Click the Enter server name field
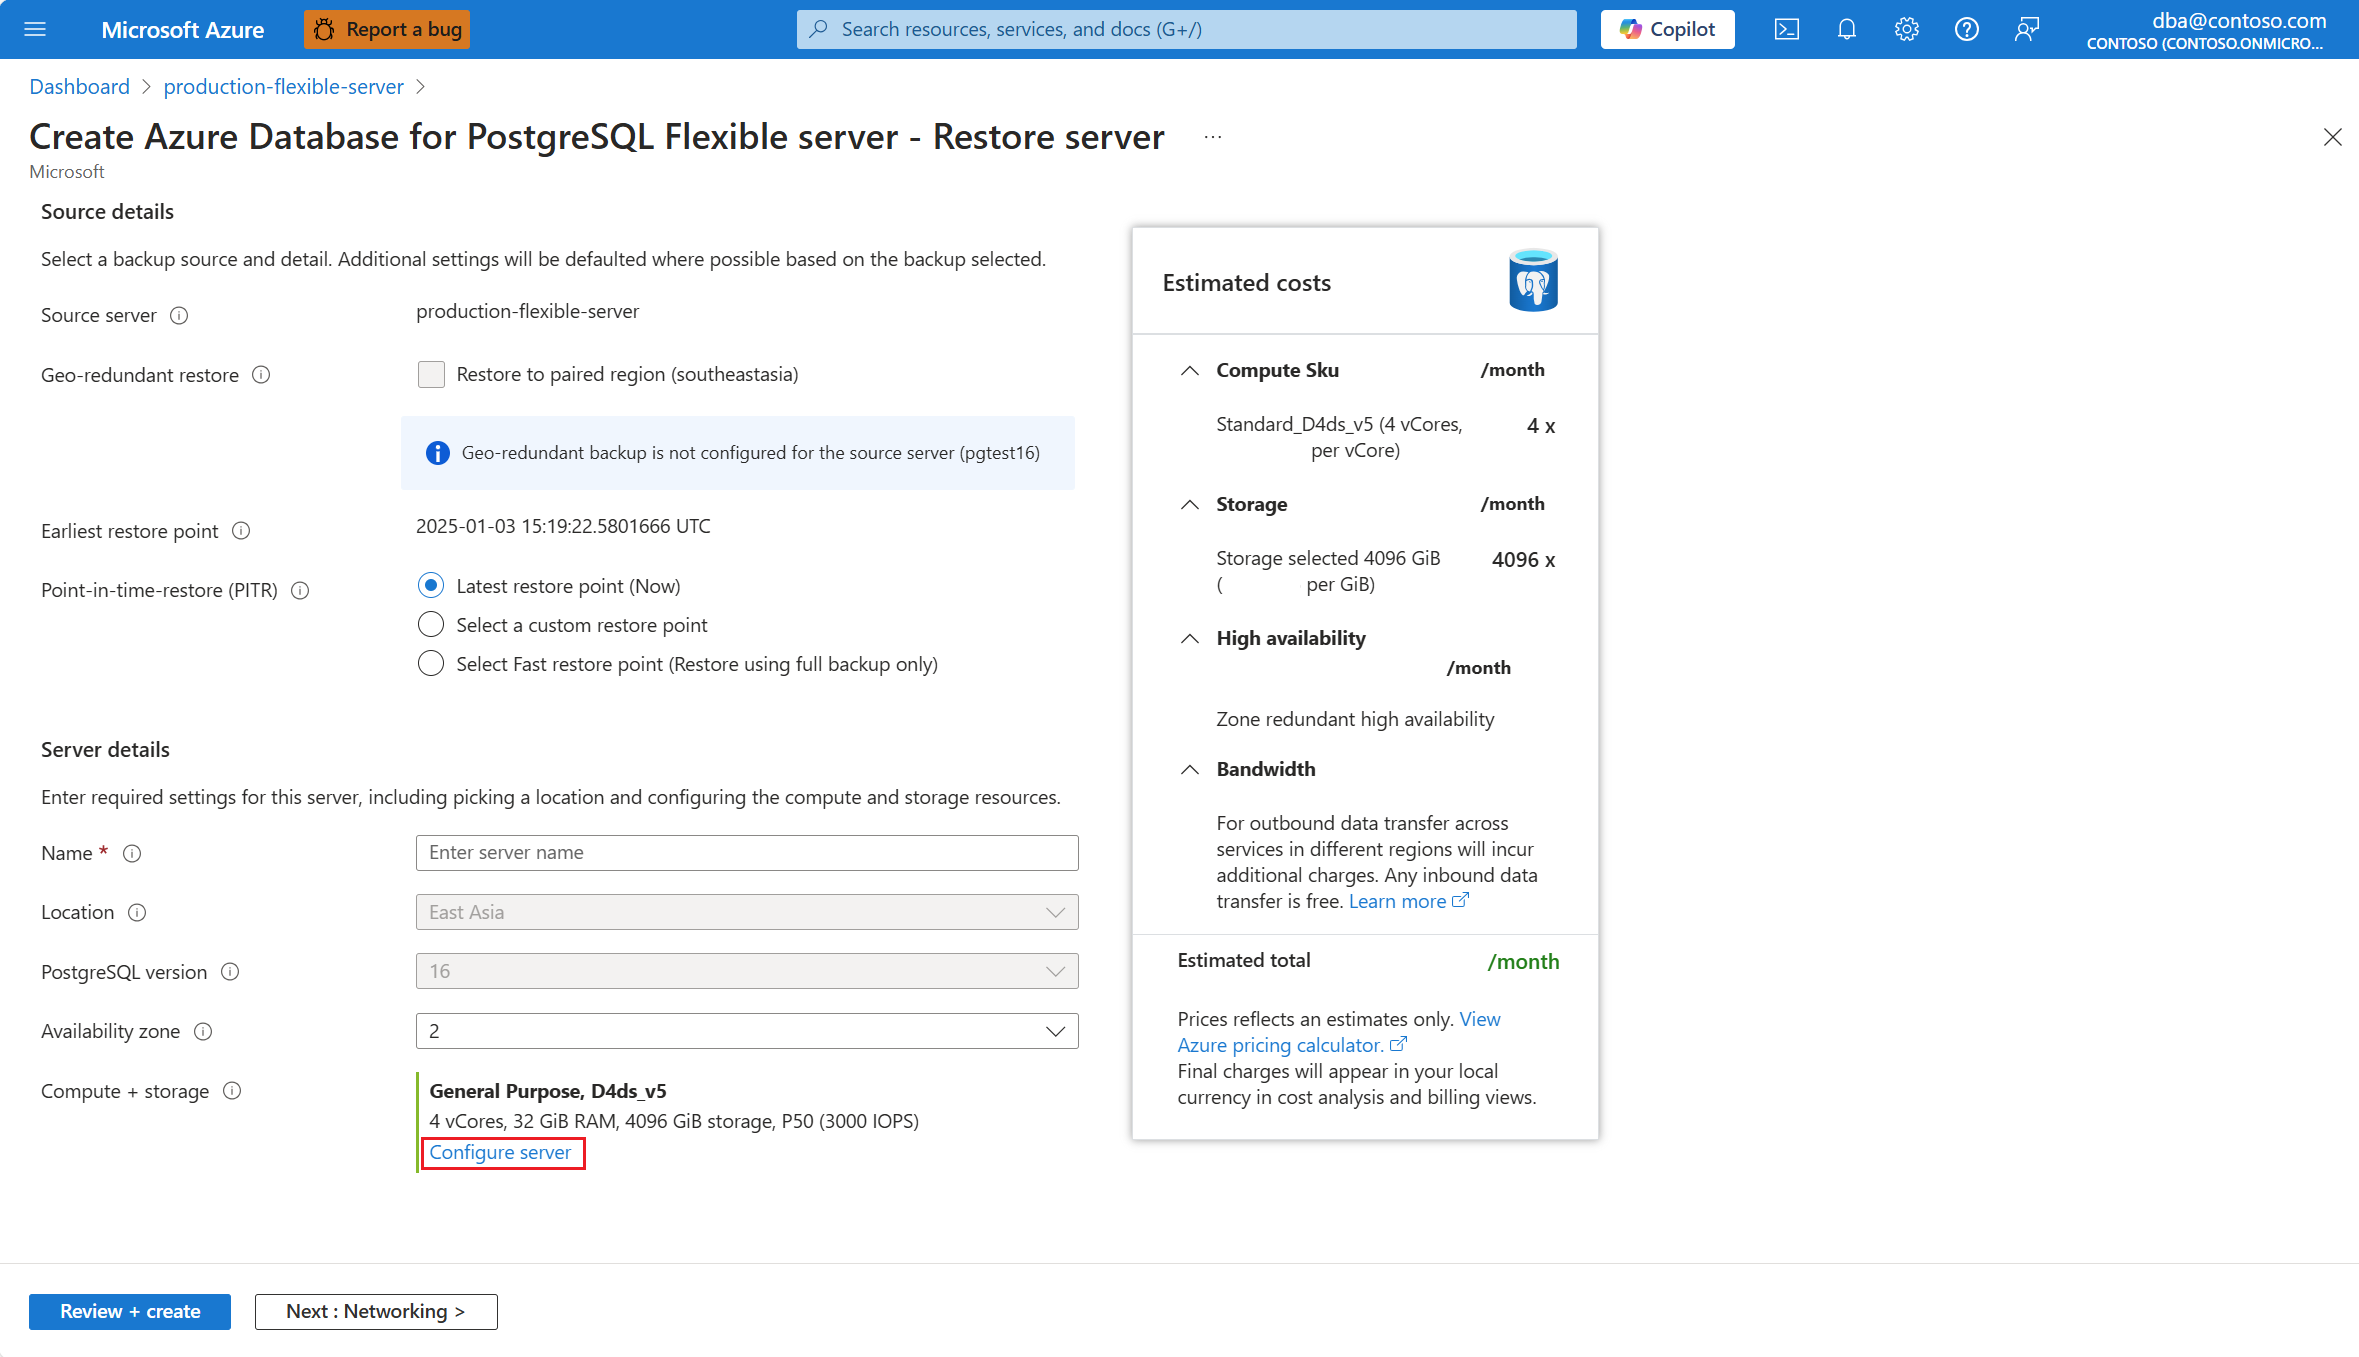Viewport: 2359px width, 1357px height. click(x=747, y=853)
